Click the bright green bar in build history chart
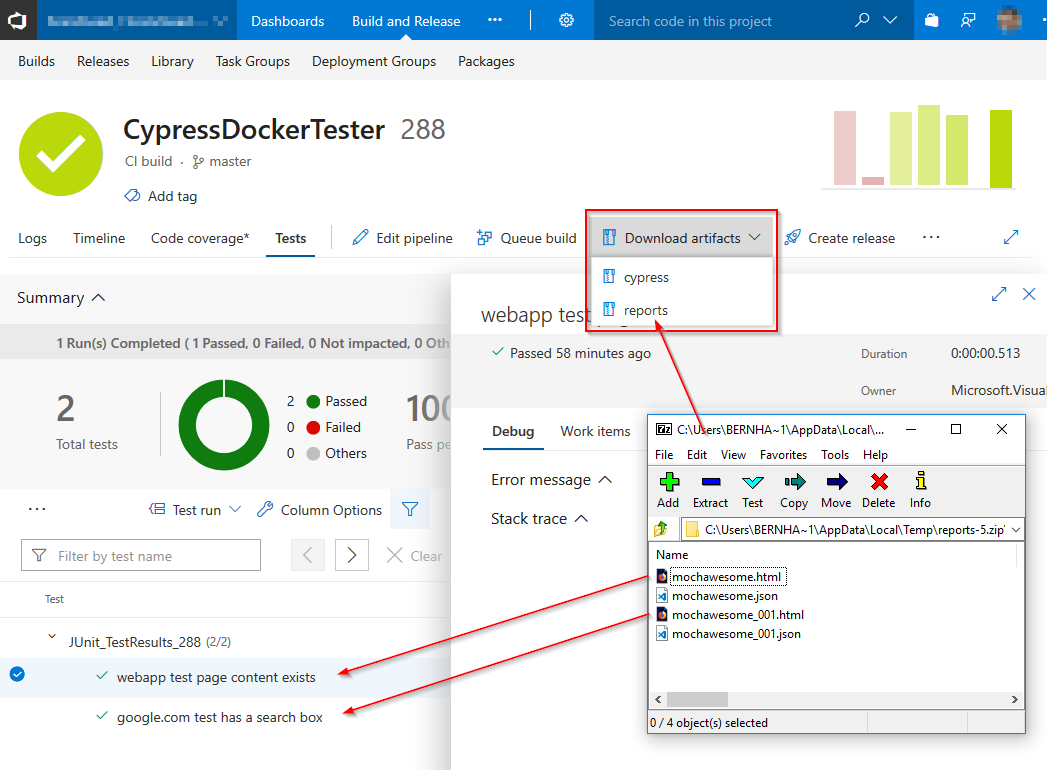The image size is (1047, 770). (x=1000, y=148)
